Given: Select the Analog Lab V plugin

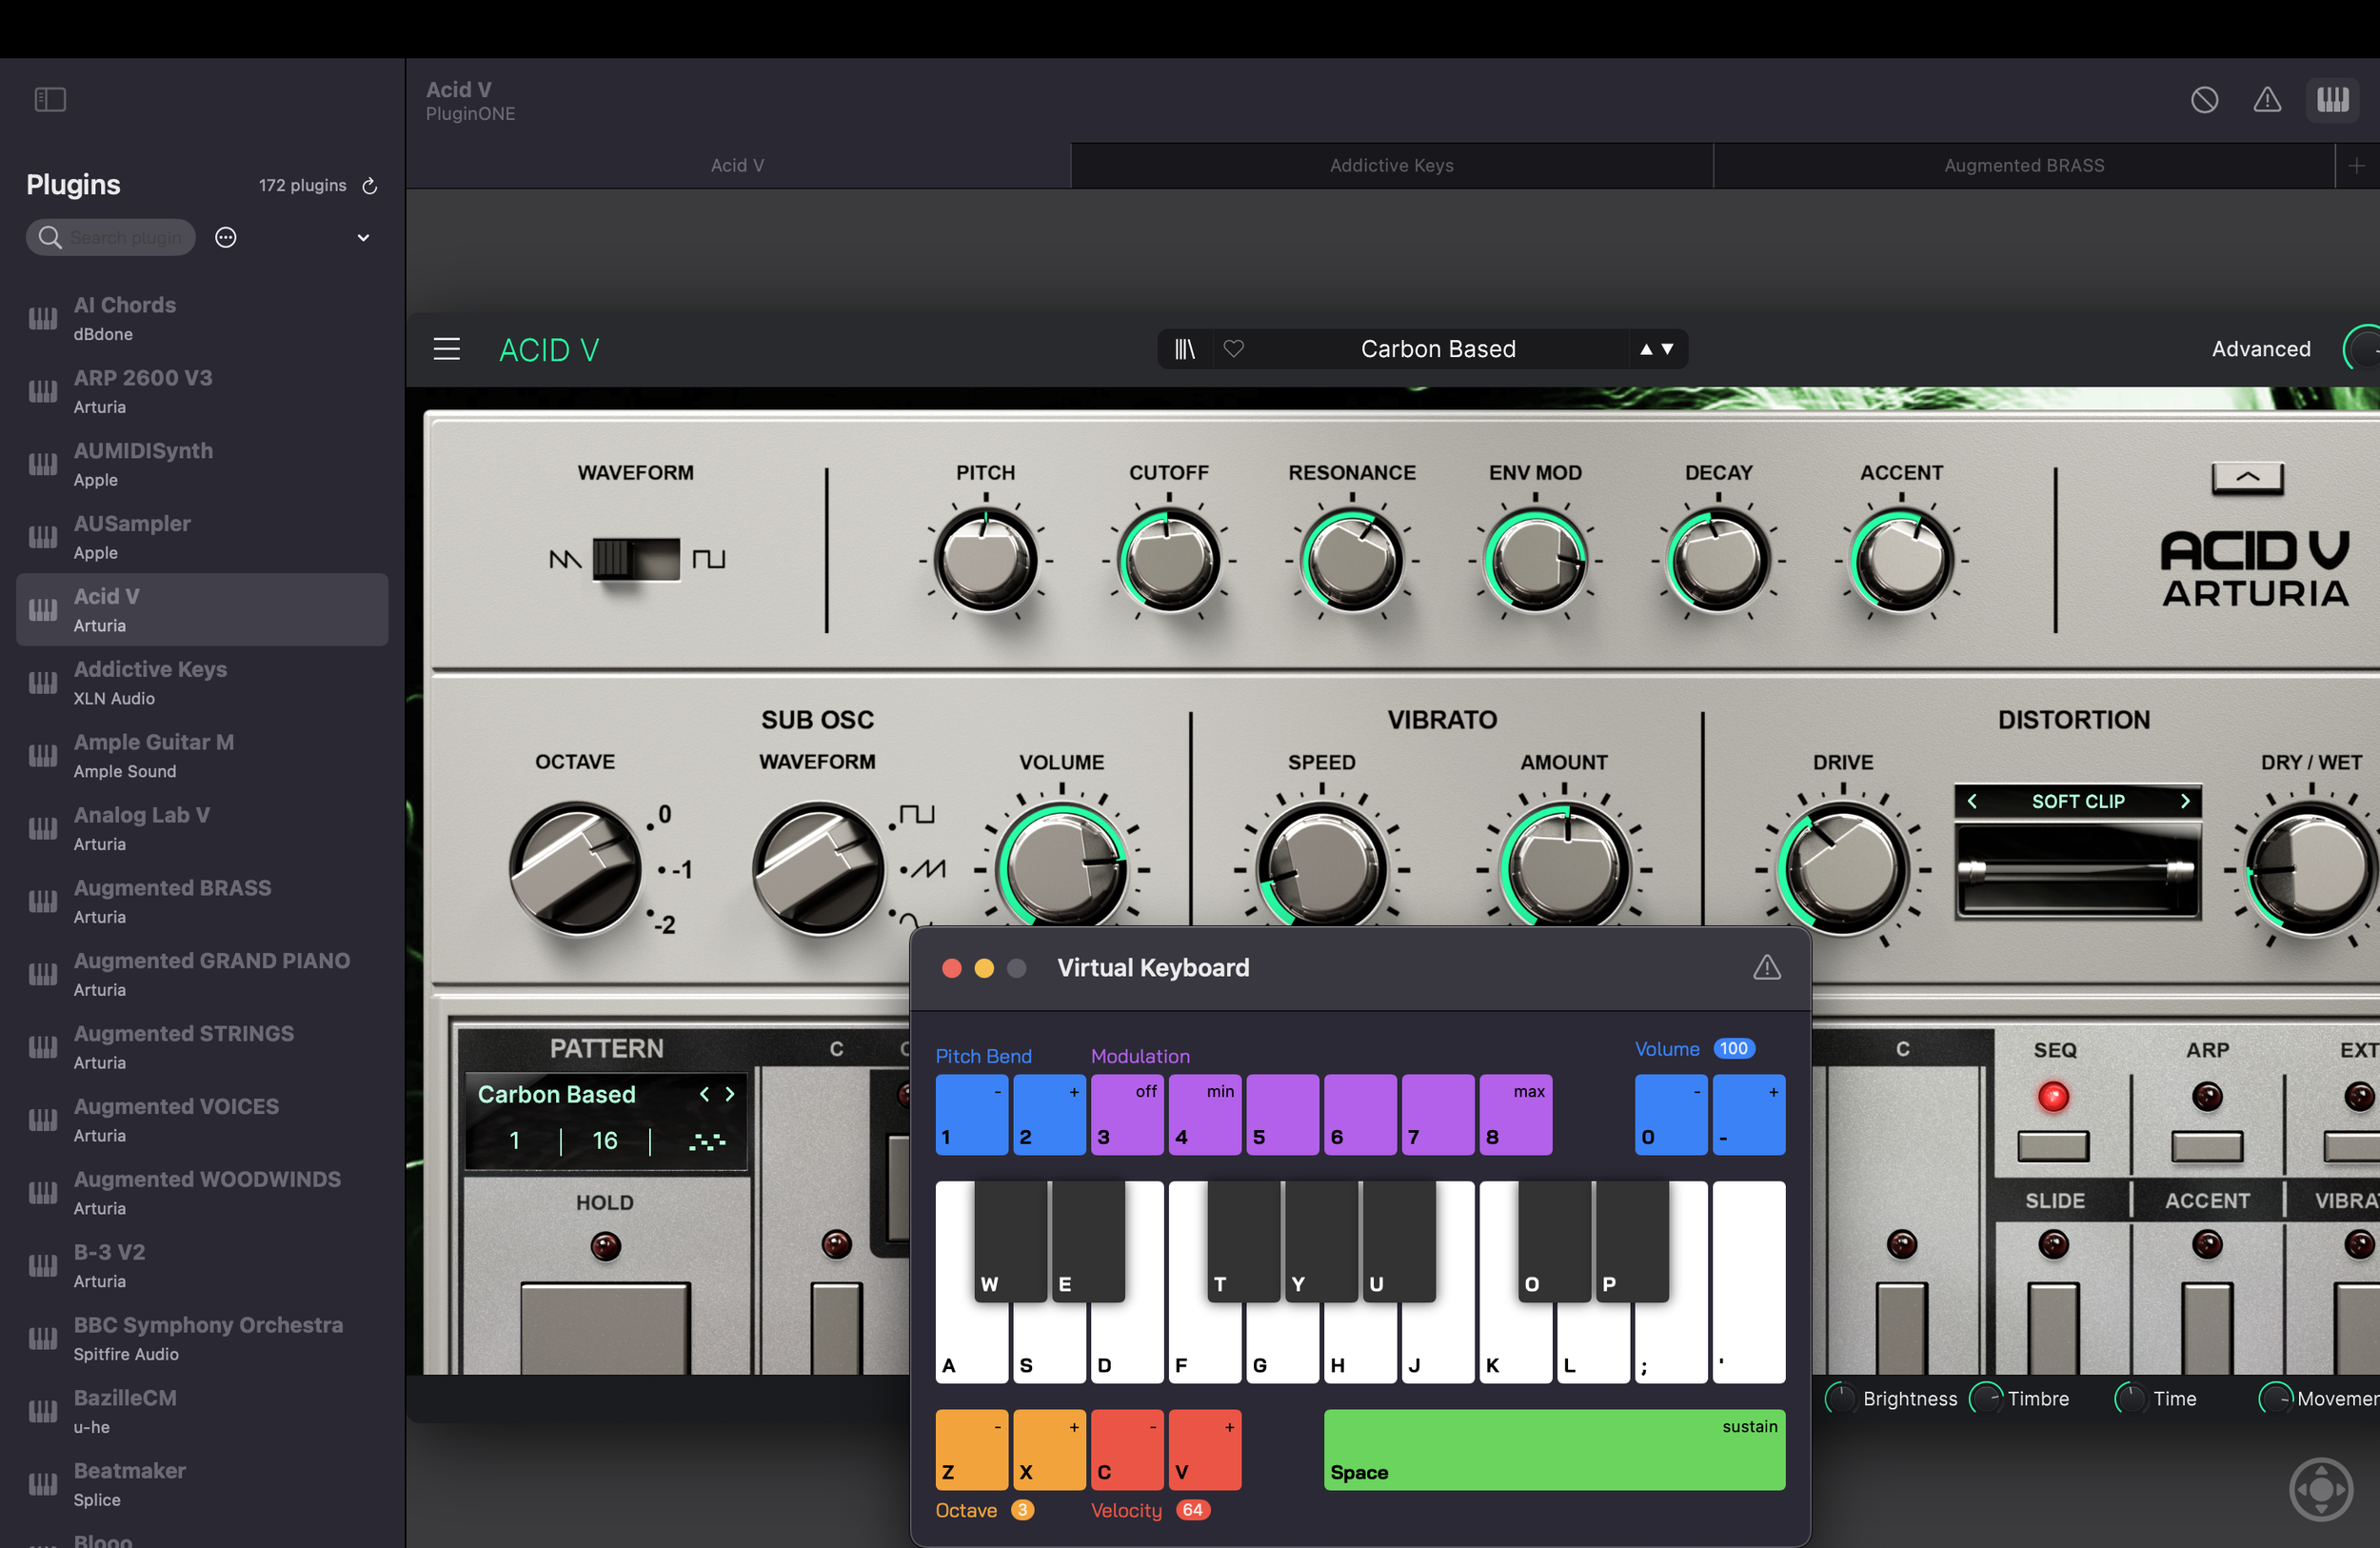Looking at the screenshot, I should point(202,828).
